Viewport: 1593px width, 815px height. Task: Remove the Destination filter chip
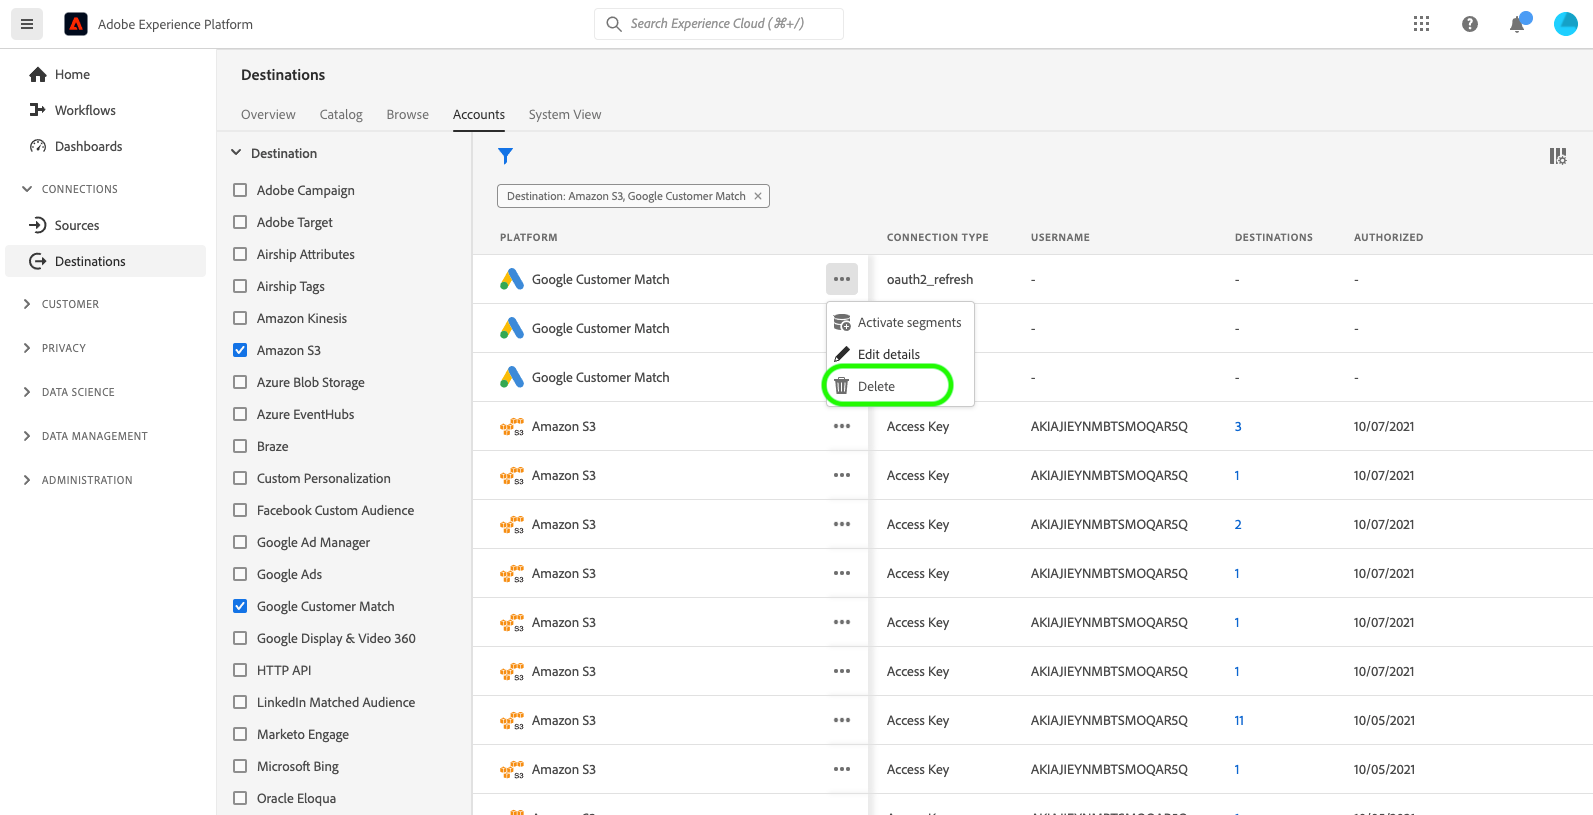(758, 196)
